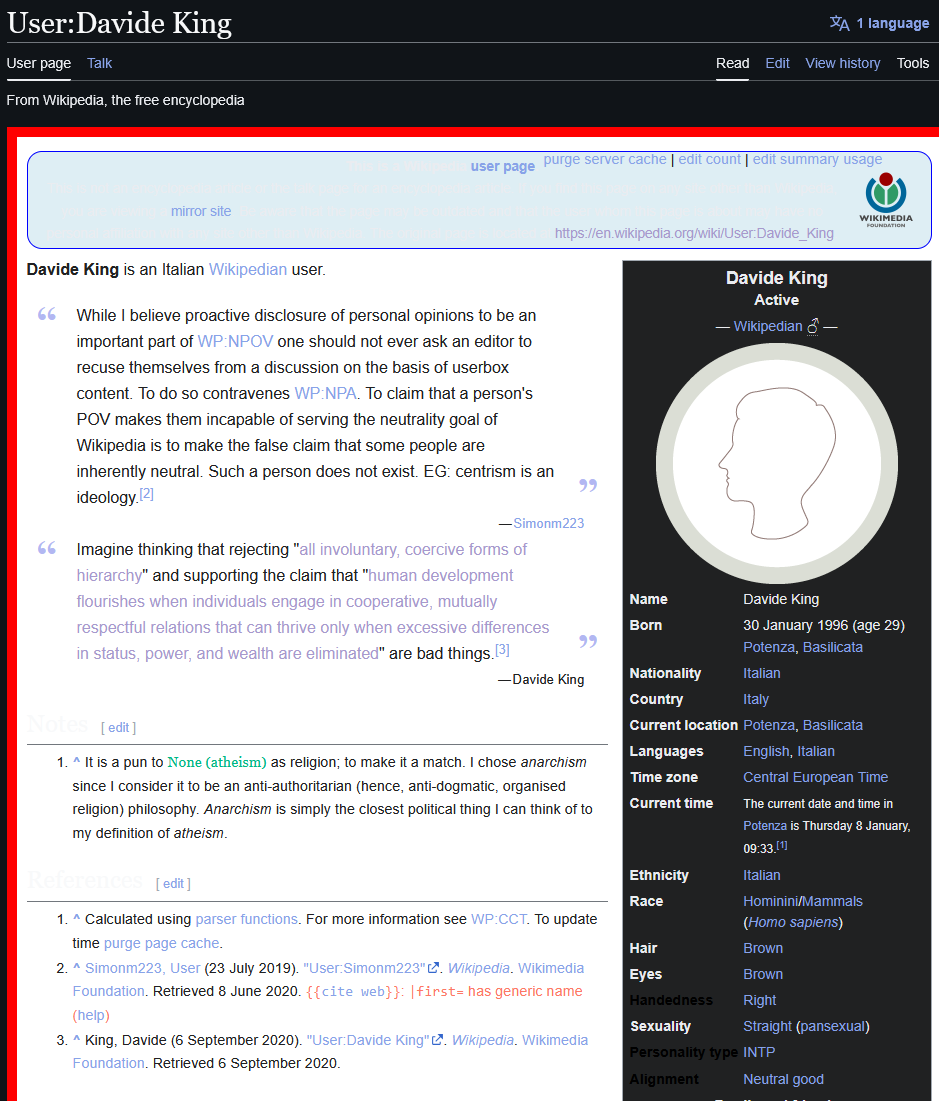939x1101 pixels.
Task: Click the mirror site link
Action: [201, 211]
